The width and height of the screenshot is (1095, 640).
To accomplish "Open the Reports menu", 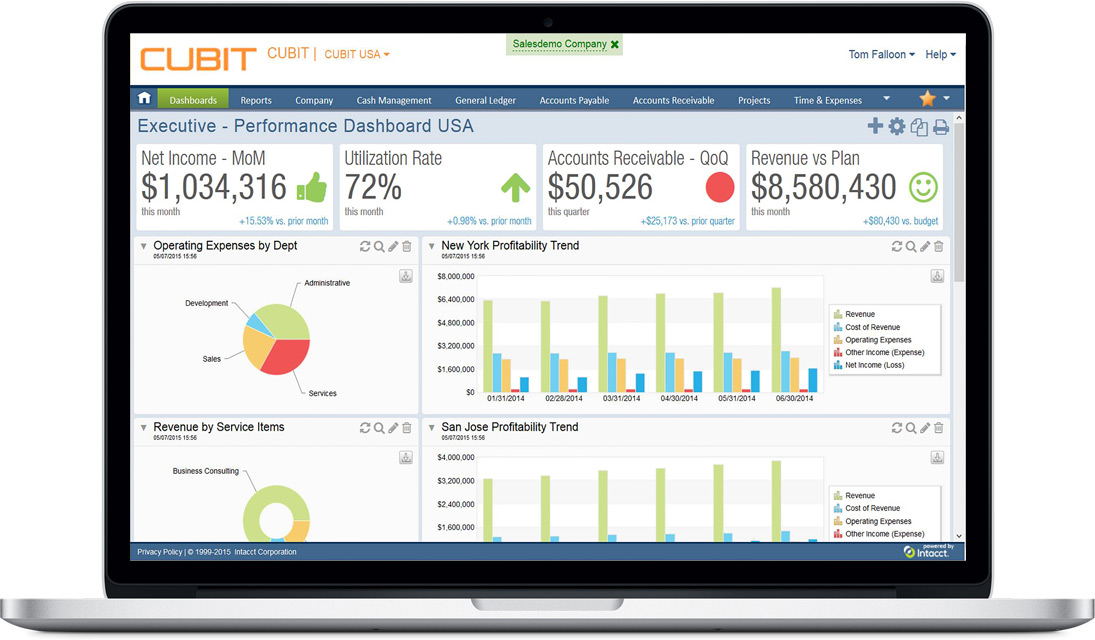I will 256,100.
